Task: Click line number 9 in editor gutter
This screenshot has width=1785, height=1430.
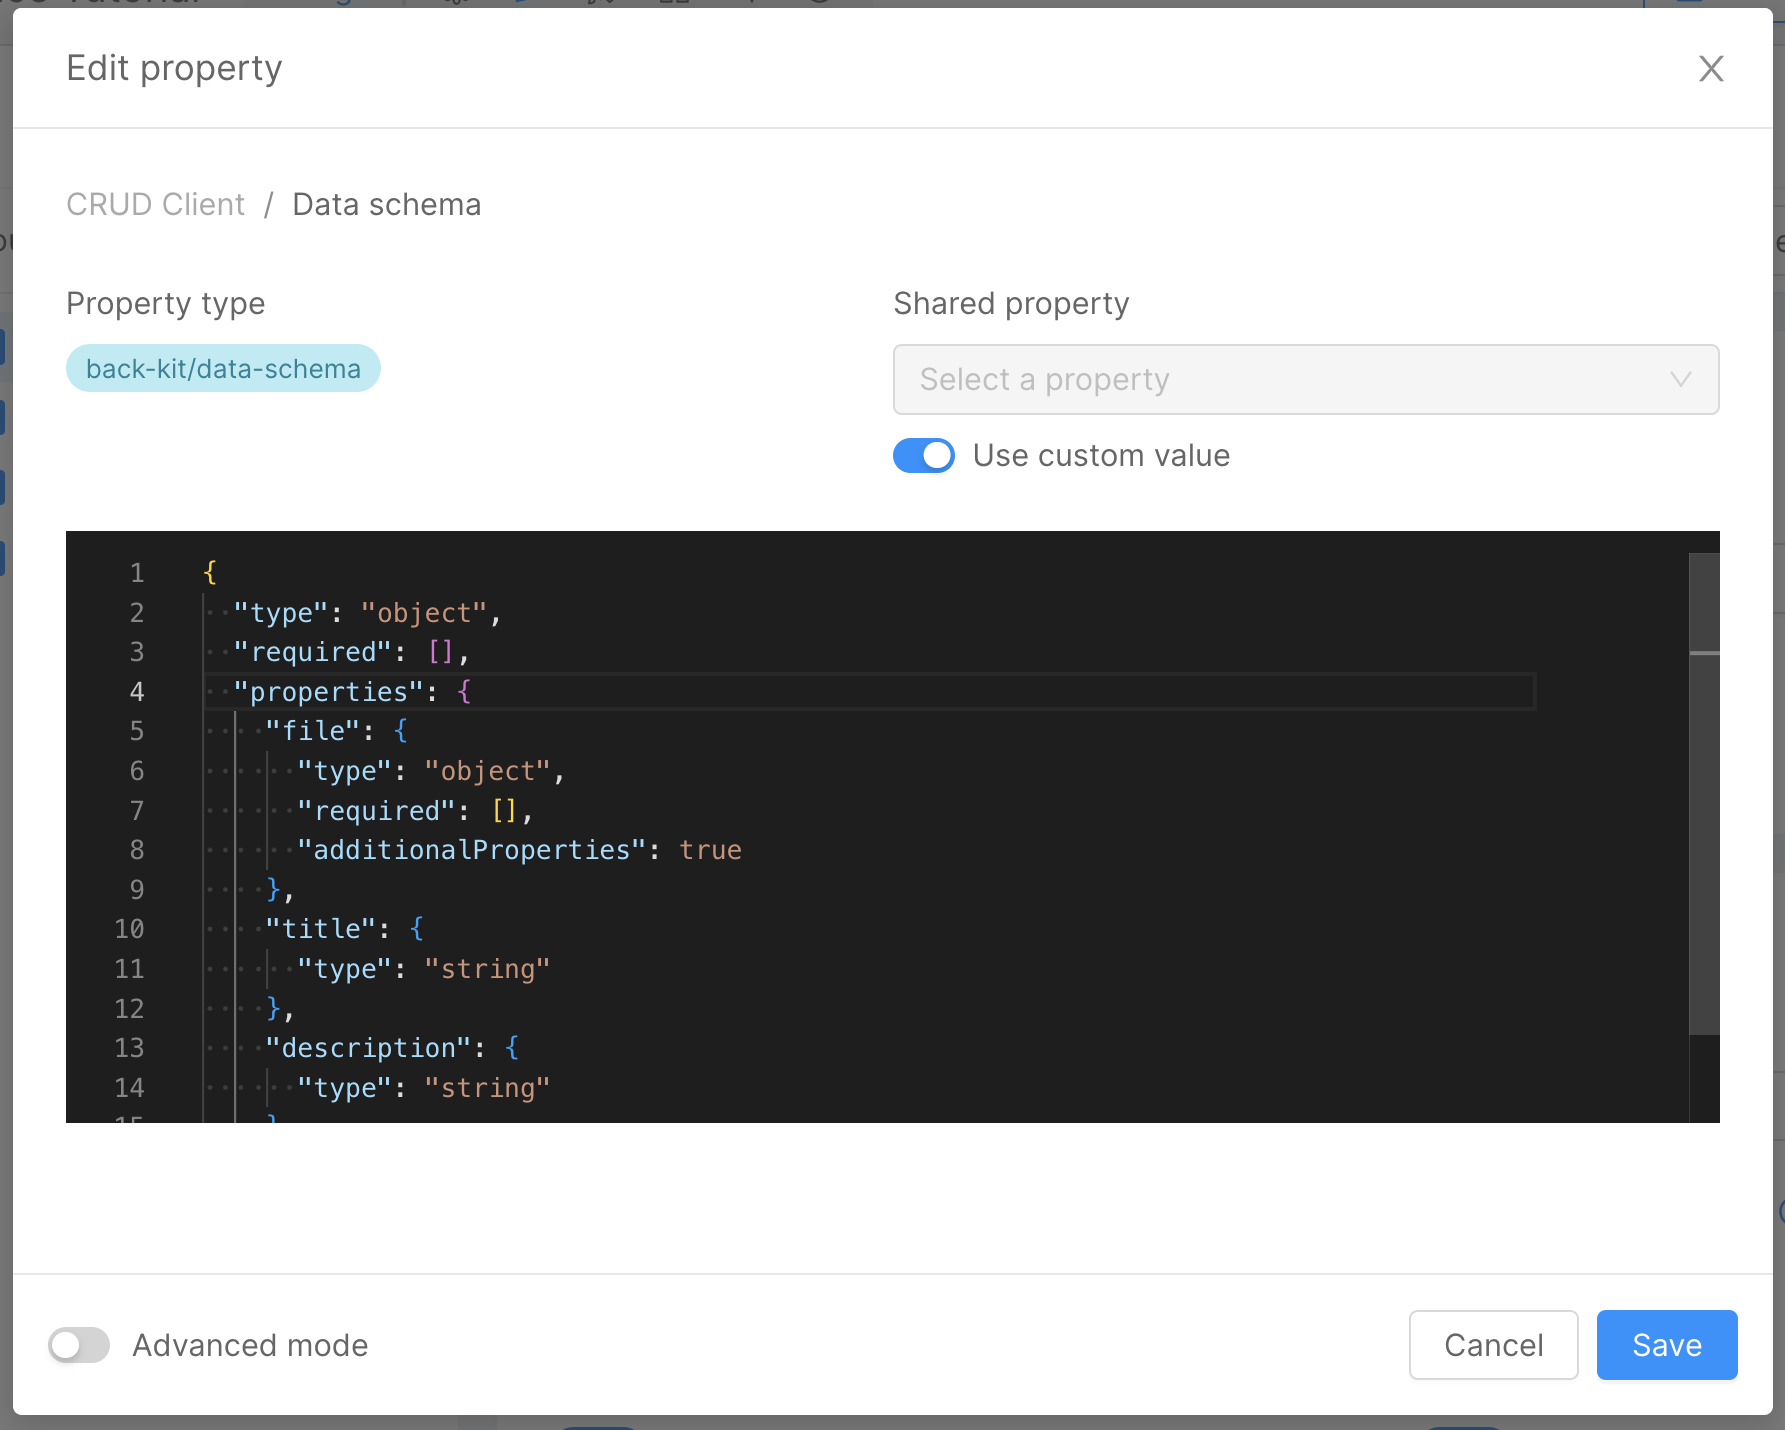Action: tap(137, 890)
